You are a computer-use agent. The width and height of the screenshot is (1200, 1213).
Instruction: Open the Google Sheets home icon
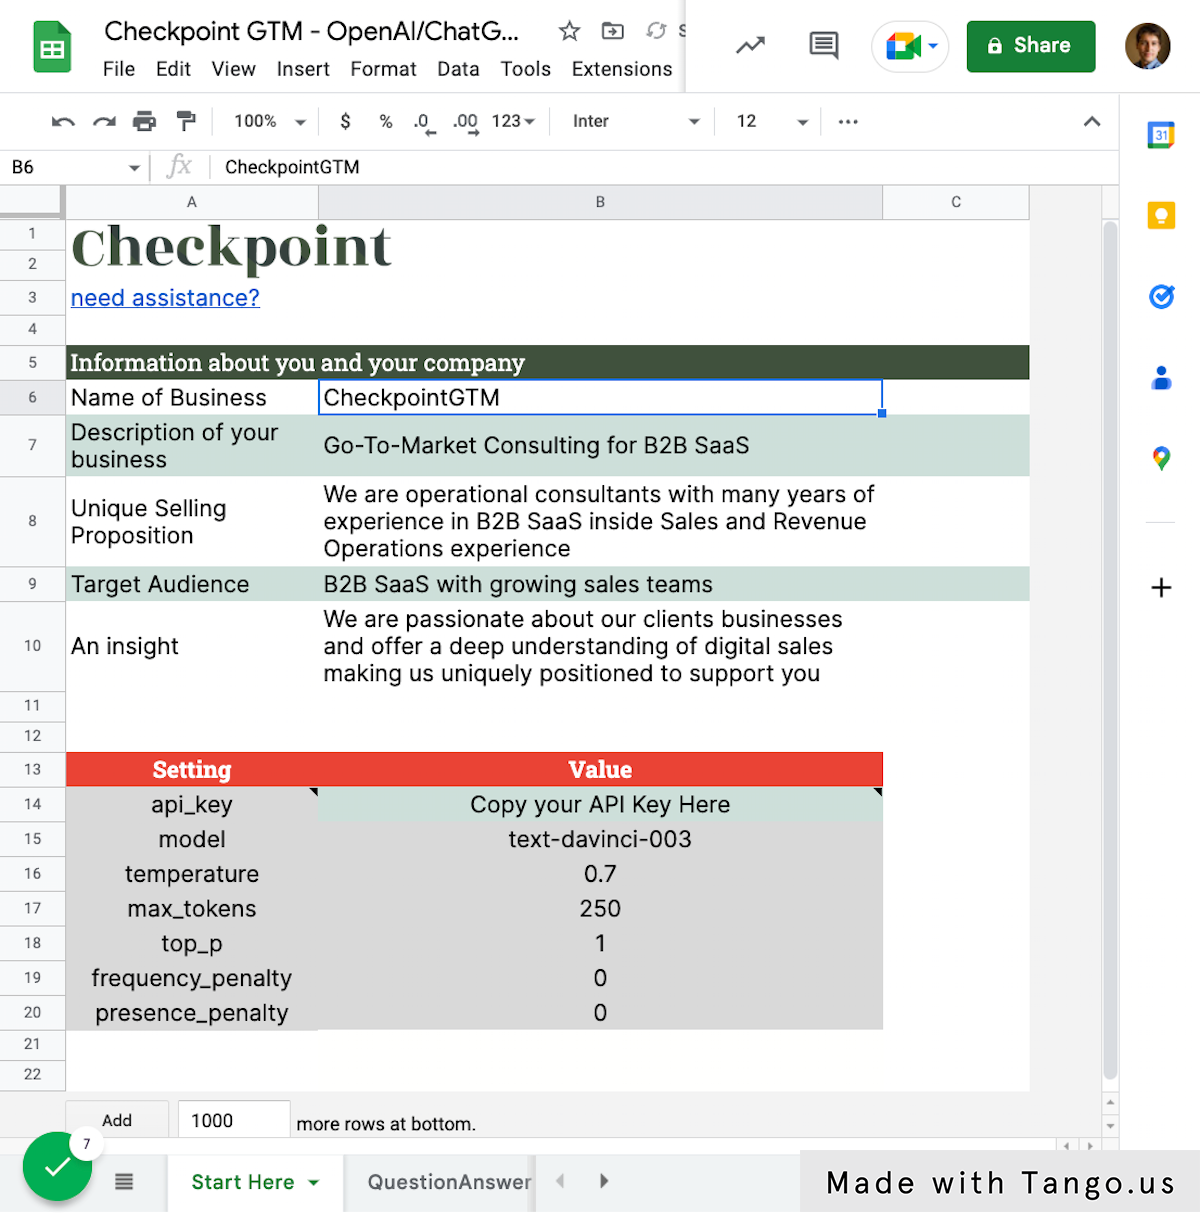pos(52,47)
